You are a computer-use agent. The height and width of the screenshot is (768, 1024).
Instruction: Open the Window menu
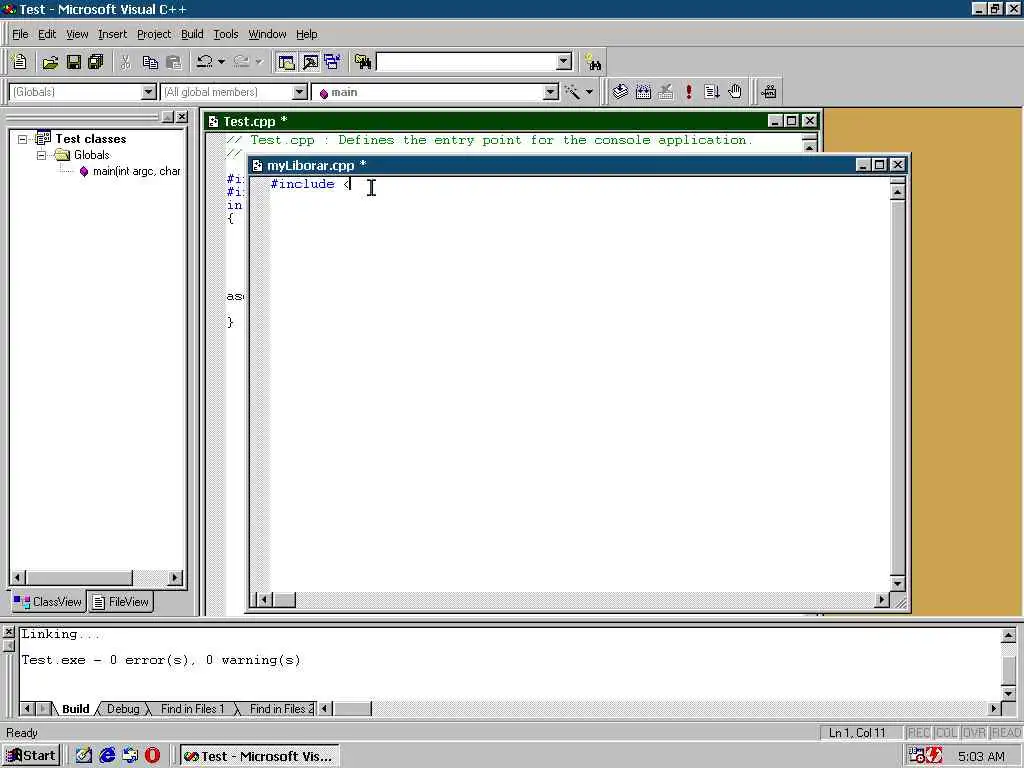tap(267, 34)
